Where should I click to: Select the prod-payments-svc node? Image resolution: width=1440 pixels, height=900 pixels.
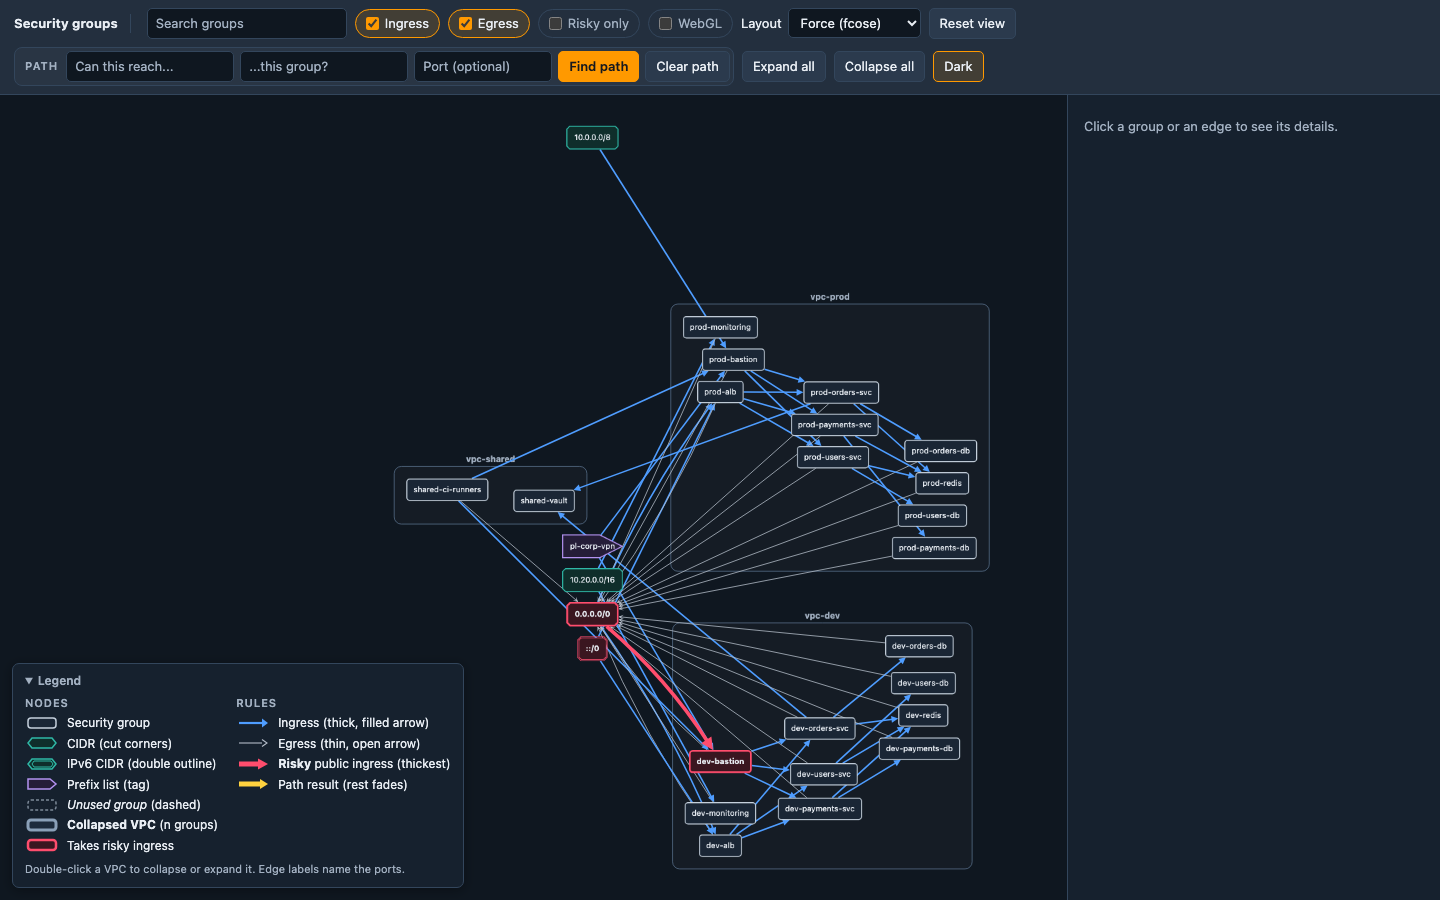835,425
